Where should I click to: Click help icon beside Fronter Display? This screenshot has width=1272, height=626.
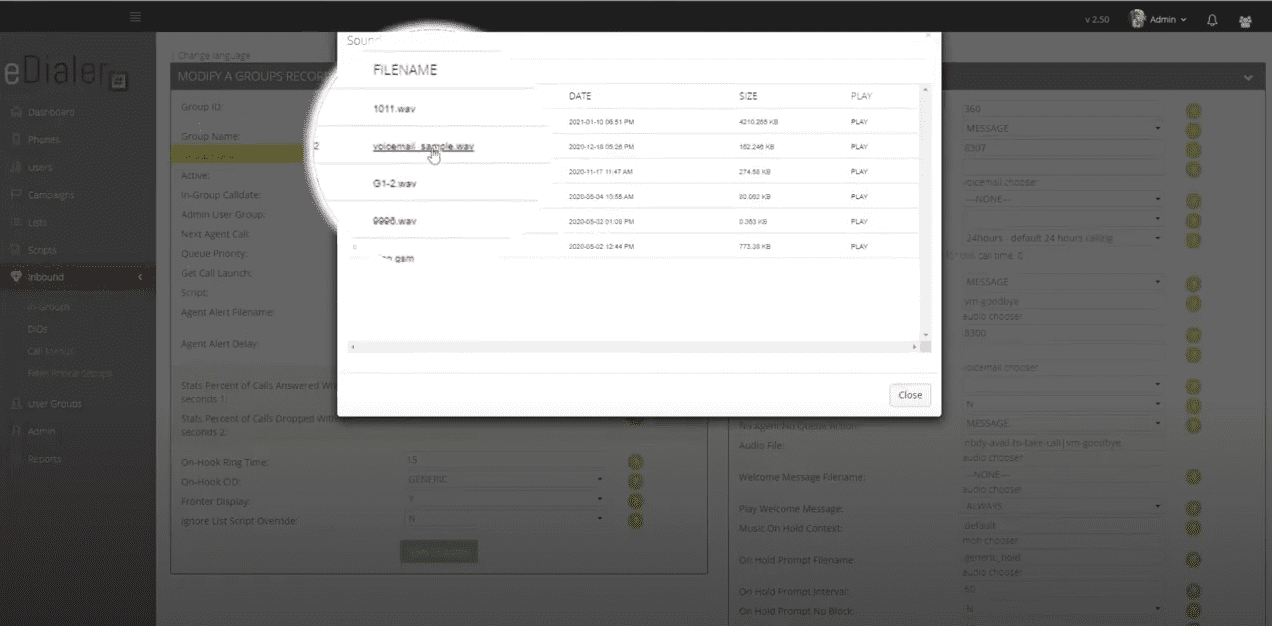click(635, 501)
